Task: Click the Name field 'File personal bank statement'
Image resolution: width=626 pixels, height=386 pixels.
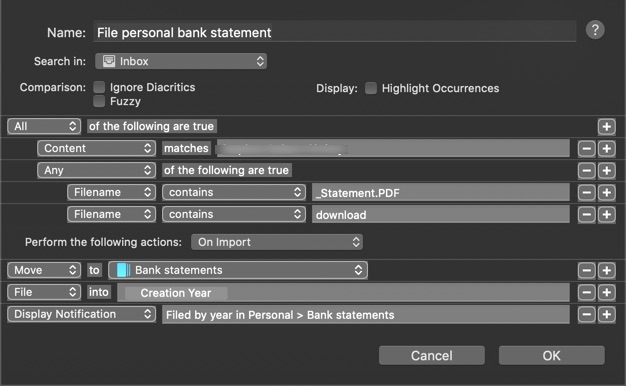Action: 335,32
